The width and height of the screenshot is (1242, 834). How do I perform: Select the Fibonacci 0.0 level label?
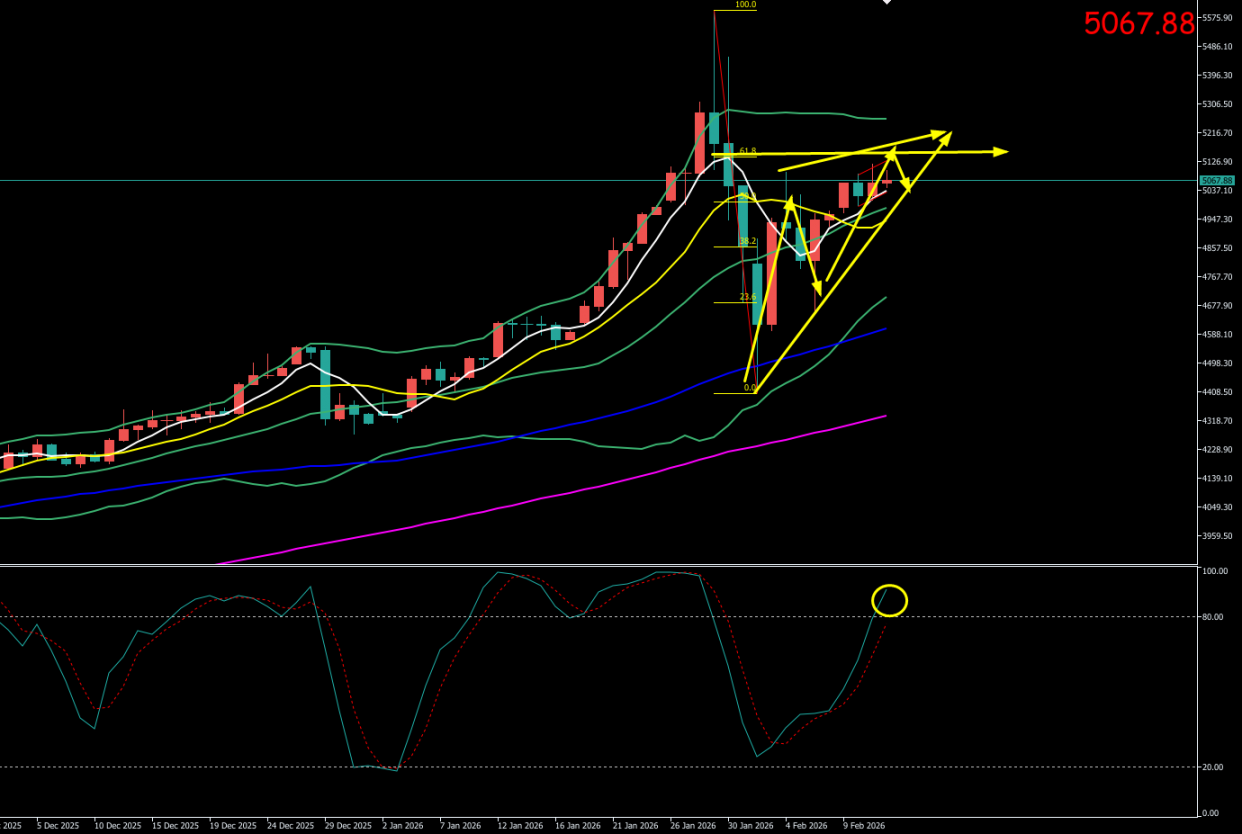(x=750, y=388)
